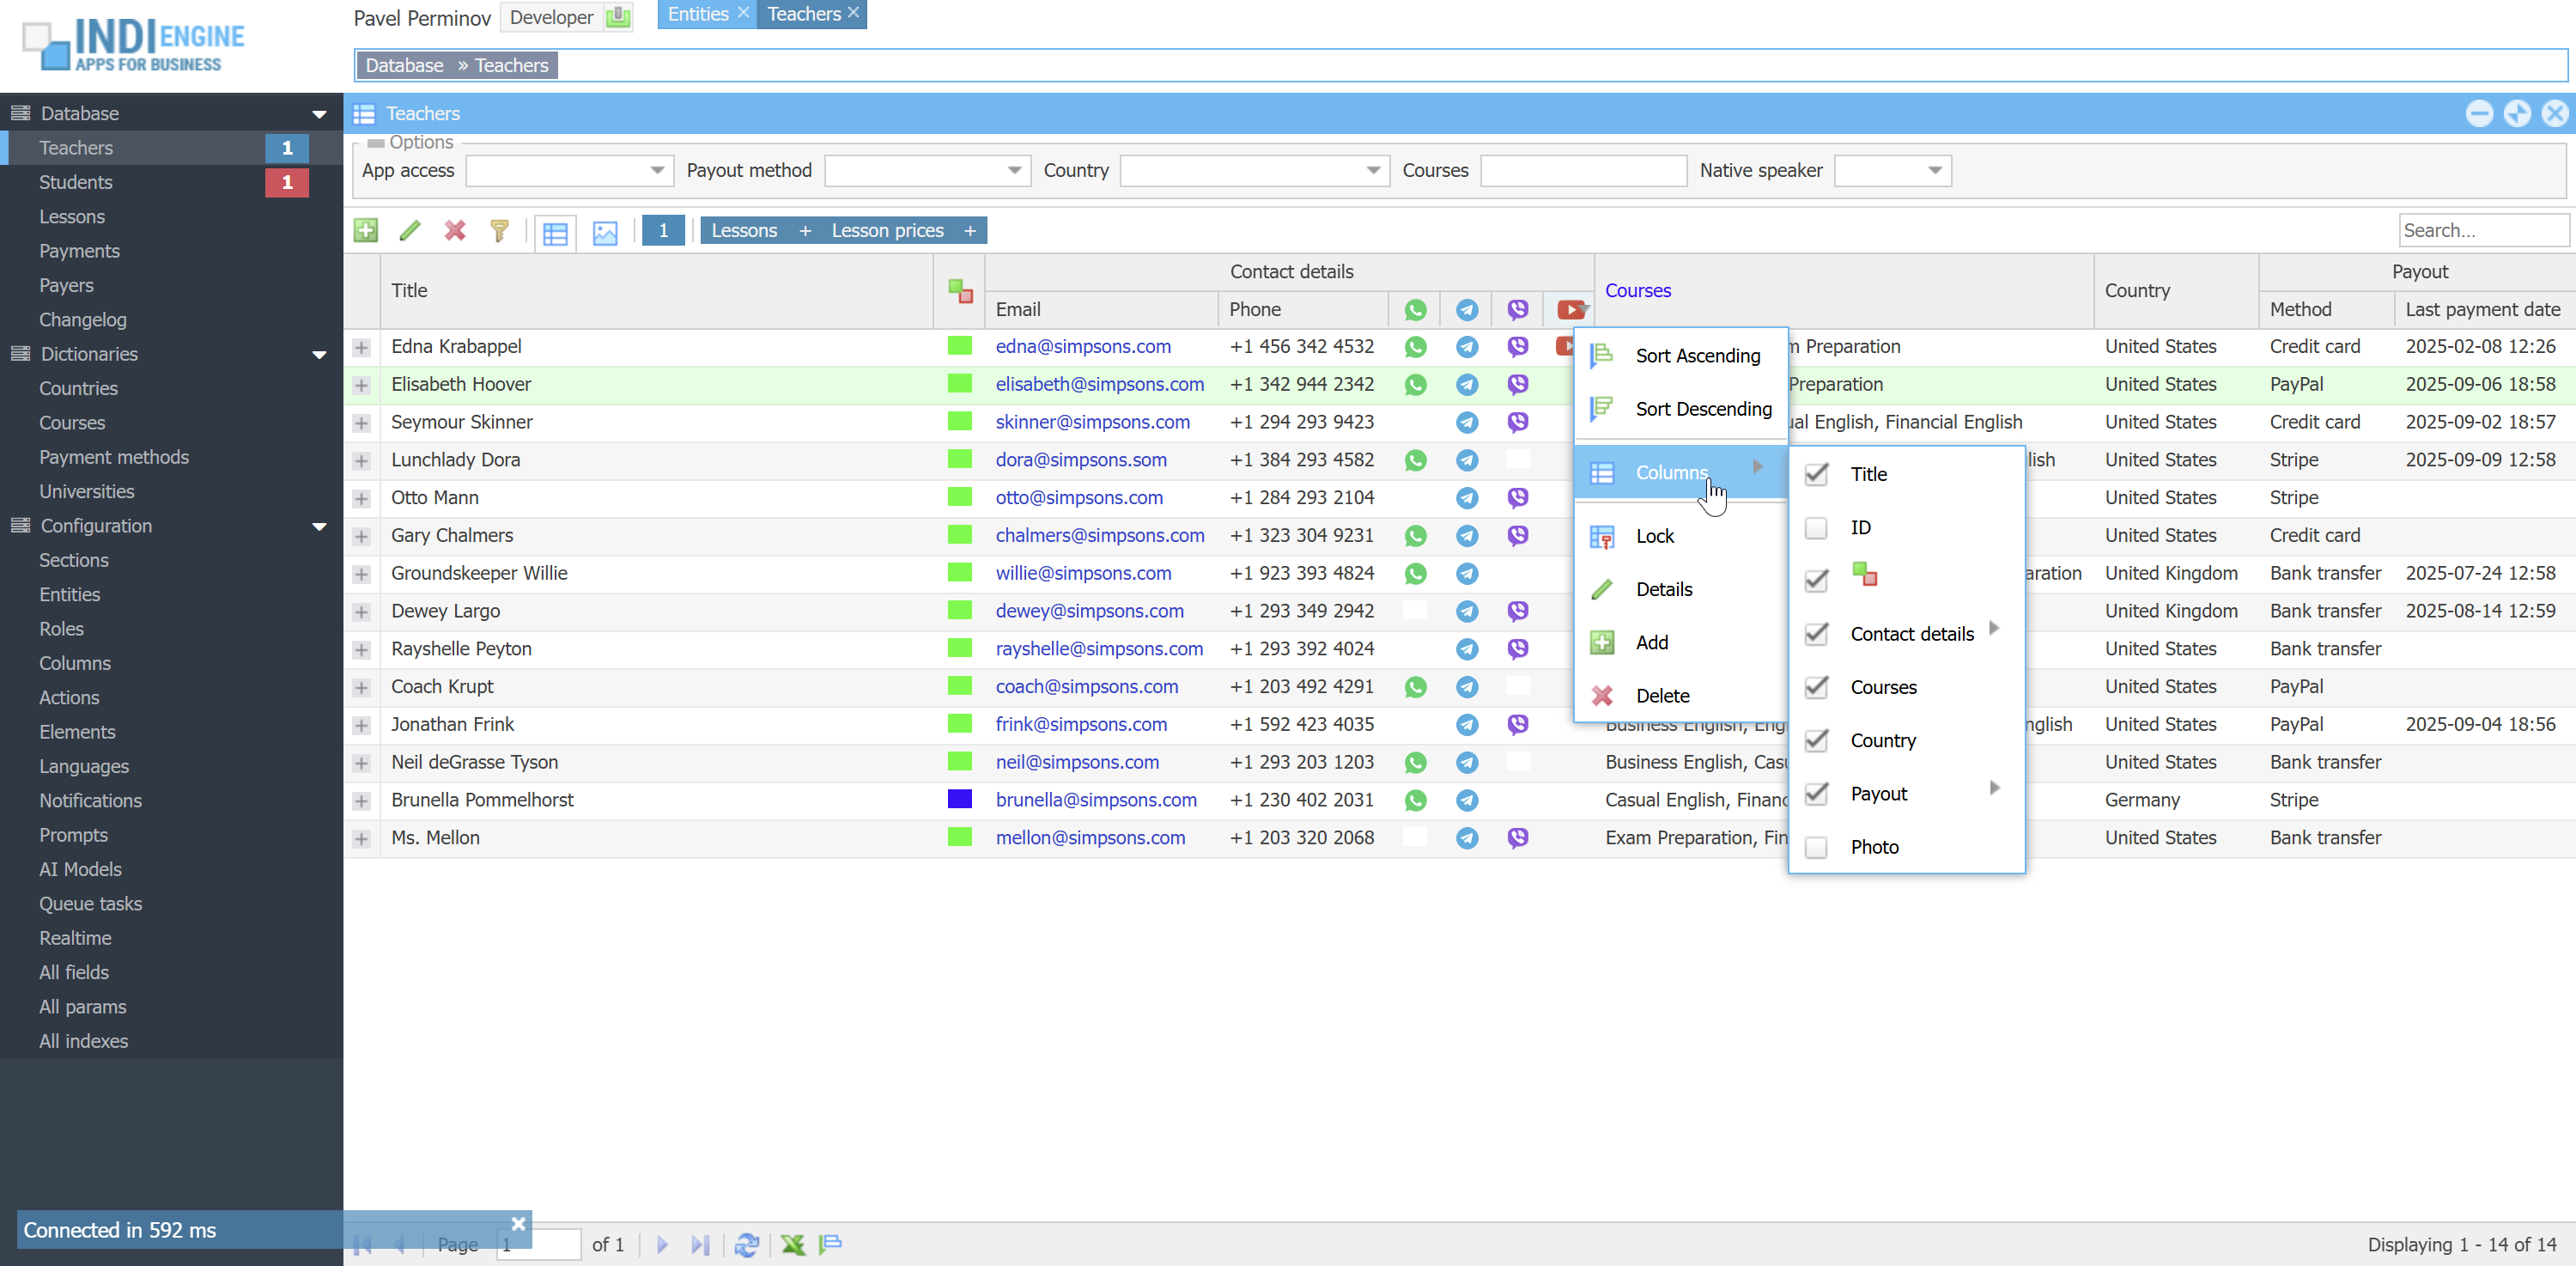
Task: Enable the ID column checkbox
Action: [x=1816, y=527]
